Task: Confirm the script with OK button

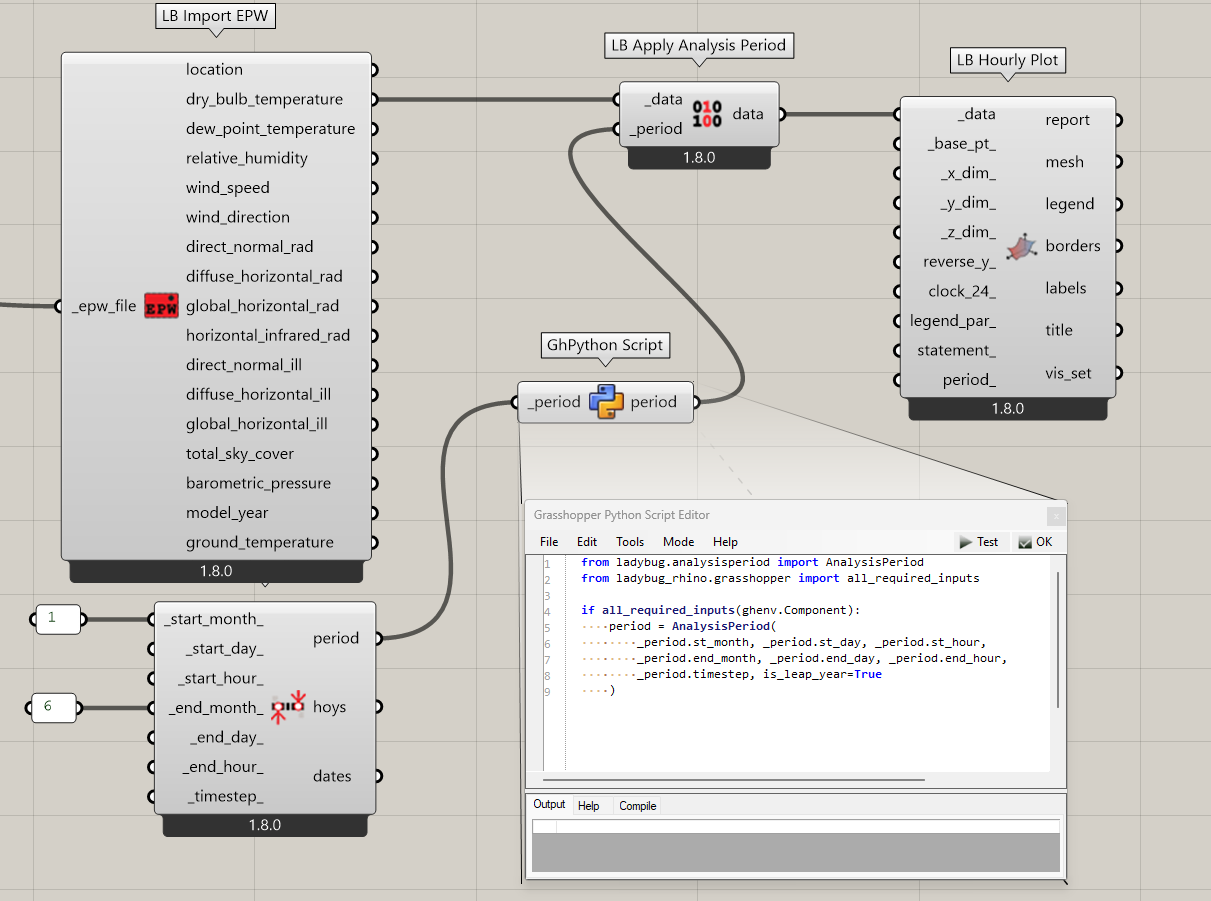Action: (1036, 541)
